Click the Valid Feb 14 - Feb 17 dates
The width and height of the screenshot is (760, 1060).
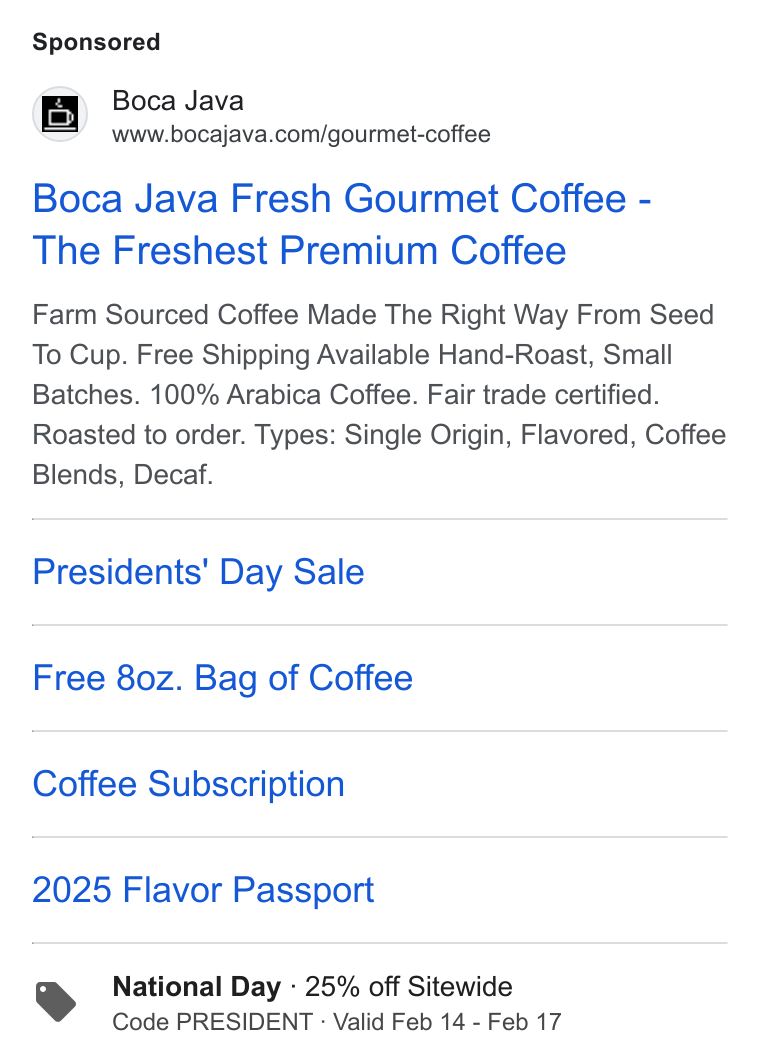click(x=447, y=1022)
